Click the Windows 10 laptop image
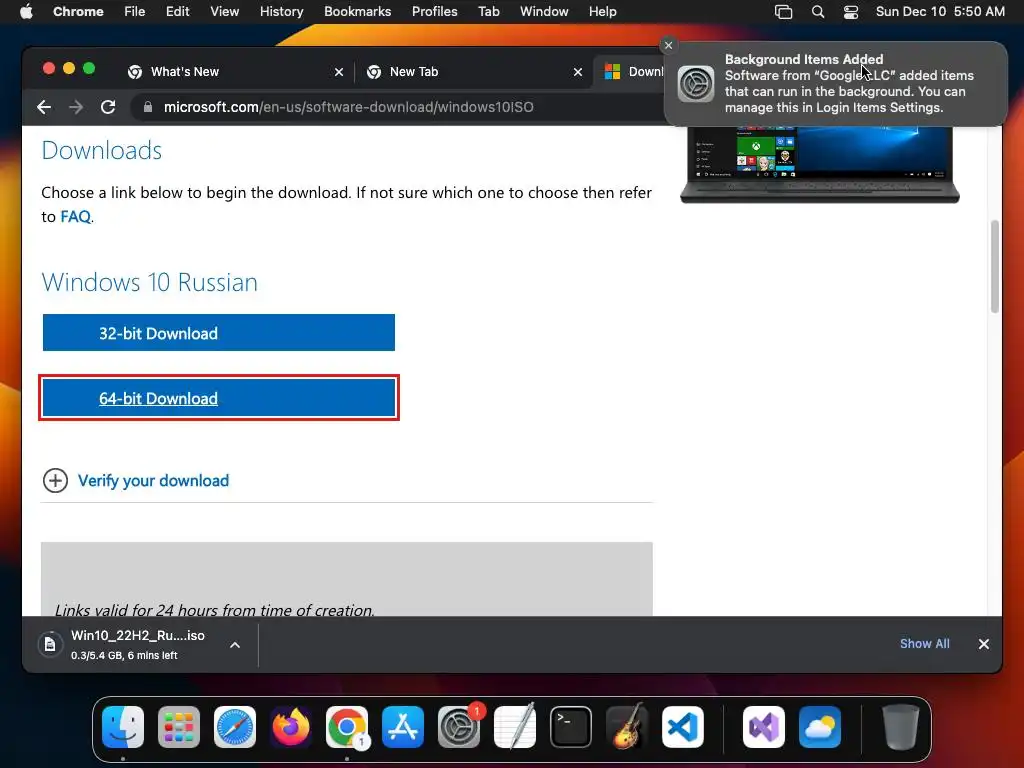 [x=820, y=163]
